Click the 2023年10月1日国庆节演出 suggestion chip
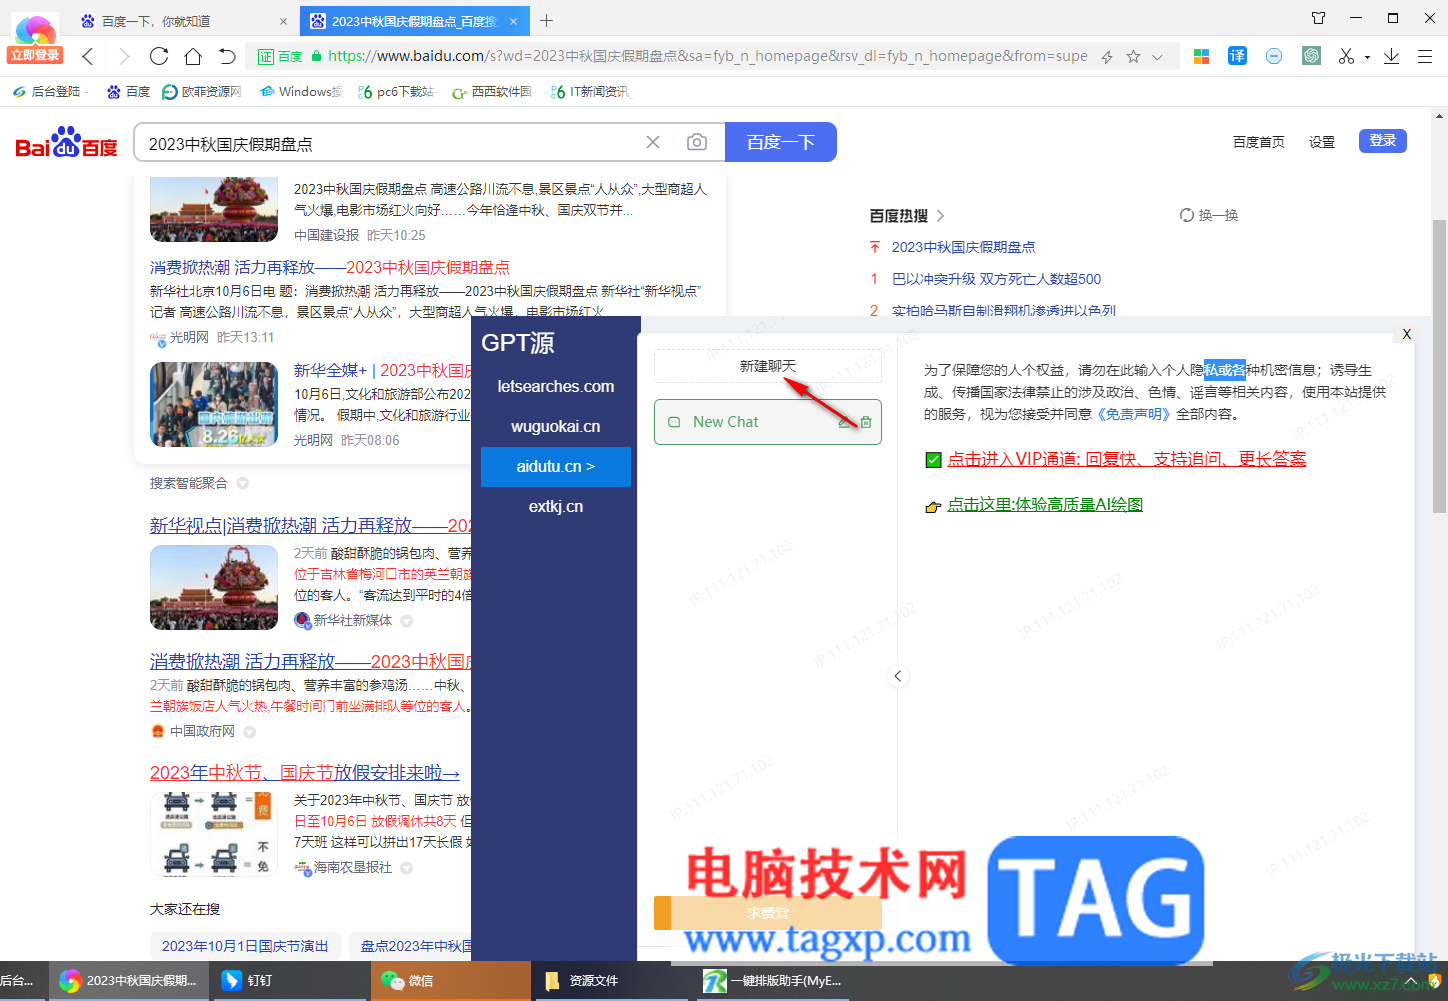This screenshot has width=1448, height=1001. coord(245,946)
